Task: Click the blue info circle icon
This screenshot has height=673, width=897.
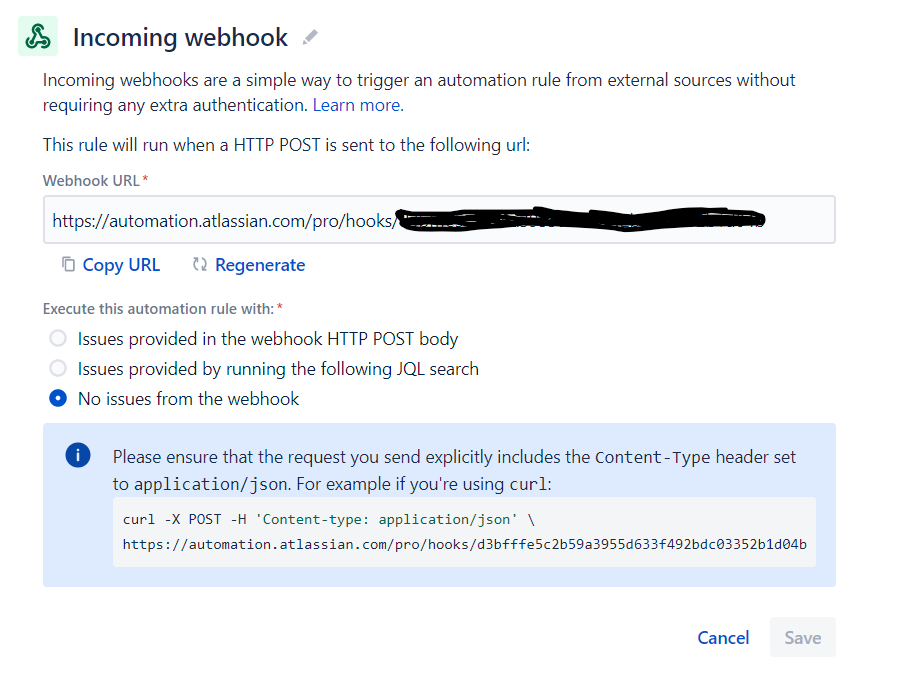Action: click(x=78, y=455)
